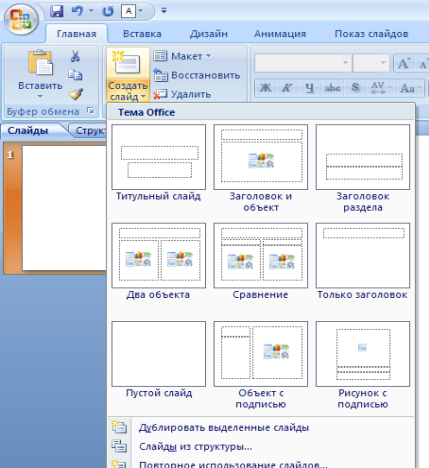Open the Буфер обмена dialog launcher
The width and height of the screenshot is (429, 468).
91,111
